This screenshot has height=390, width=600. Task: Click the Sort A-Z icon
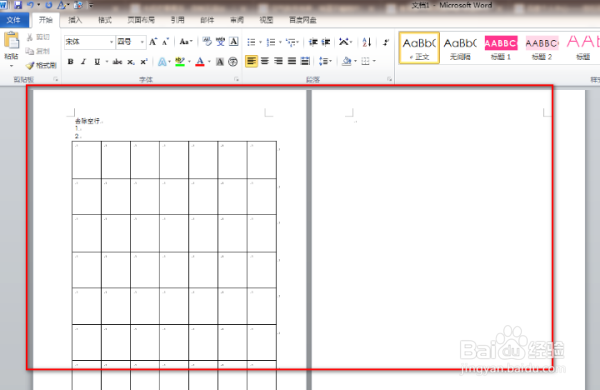click(x=367, y=42)
